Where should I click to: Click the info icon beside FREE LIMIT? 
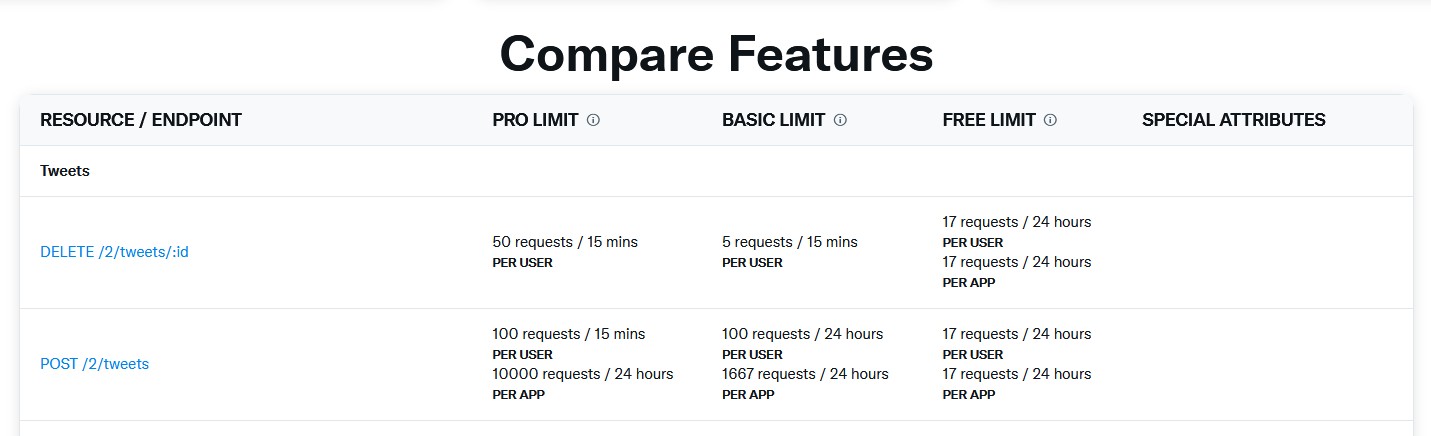pyautogui.click(x=1050, y=120)
